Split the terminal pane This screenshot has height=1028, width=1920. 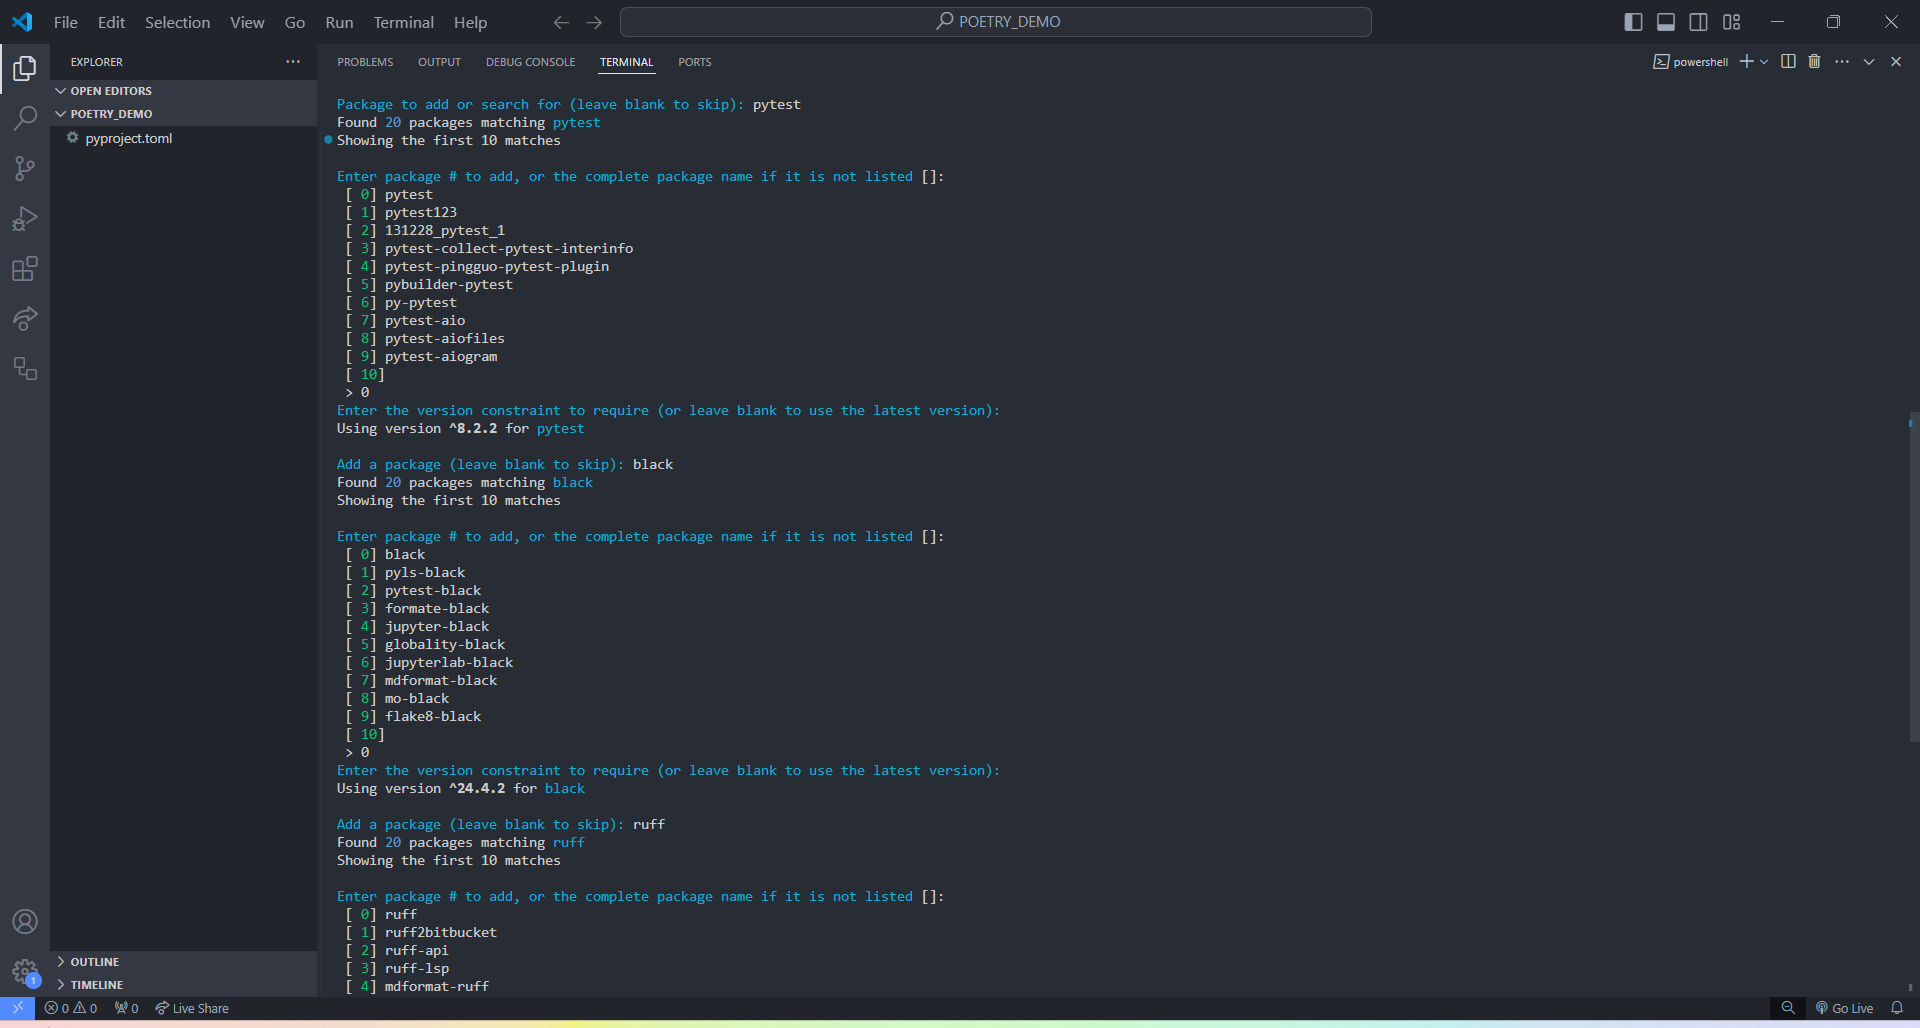coord(1788,62)
